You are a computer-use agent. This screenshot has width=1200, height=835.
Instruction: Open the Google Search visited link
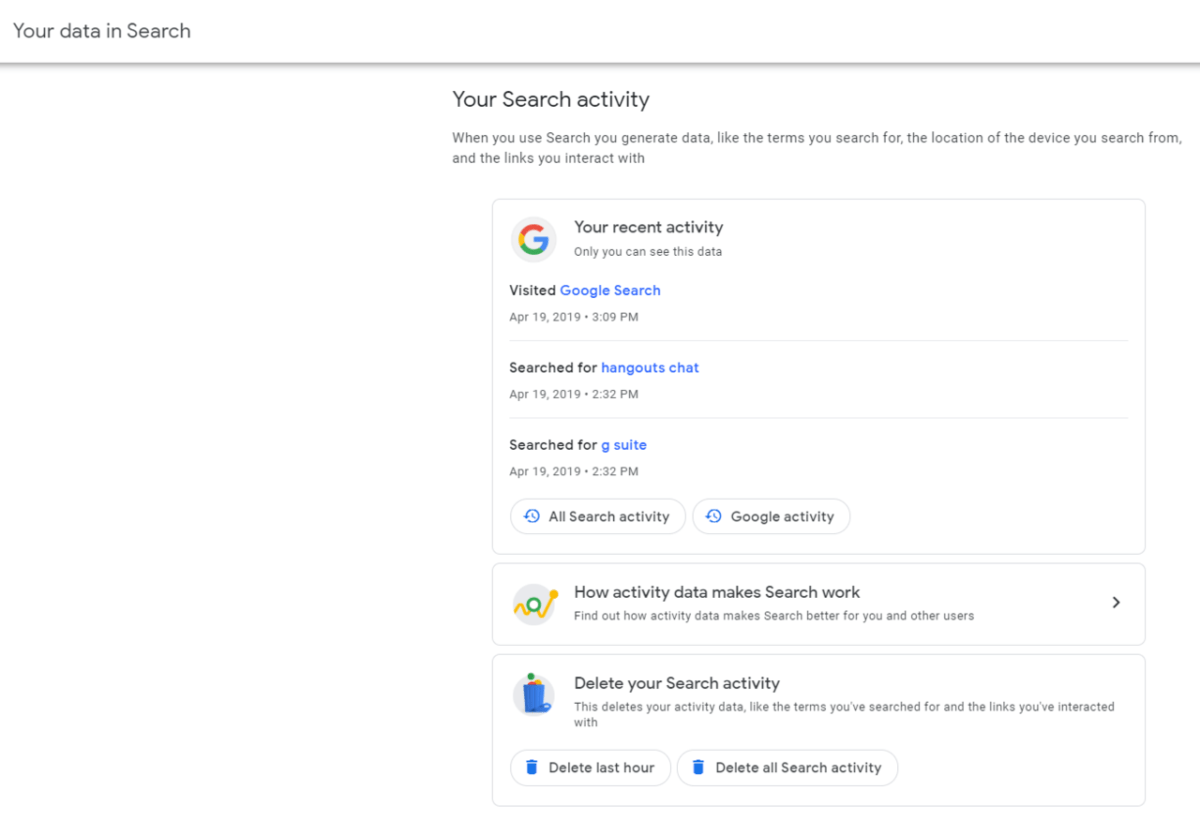pyautogui.click(x=610, y=290)
